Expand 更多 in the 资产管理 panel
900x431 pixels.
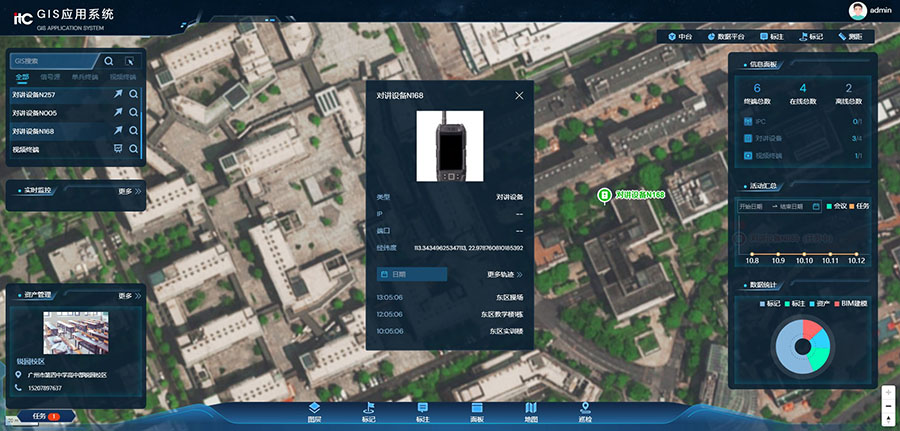tap(129, 296)
